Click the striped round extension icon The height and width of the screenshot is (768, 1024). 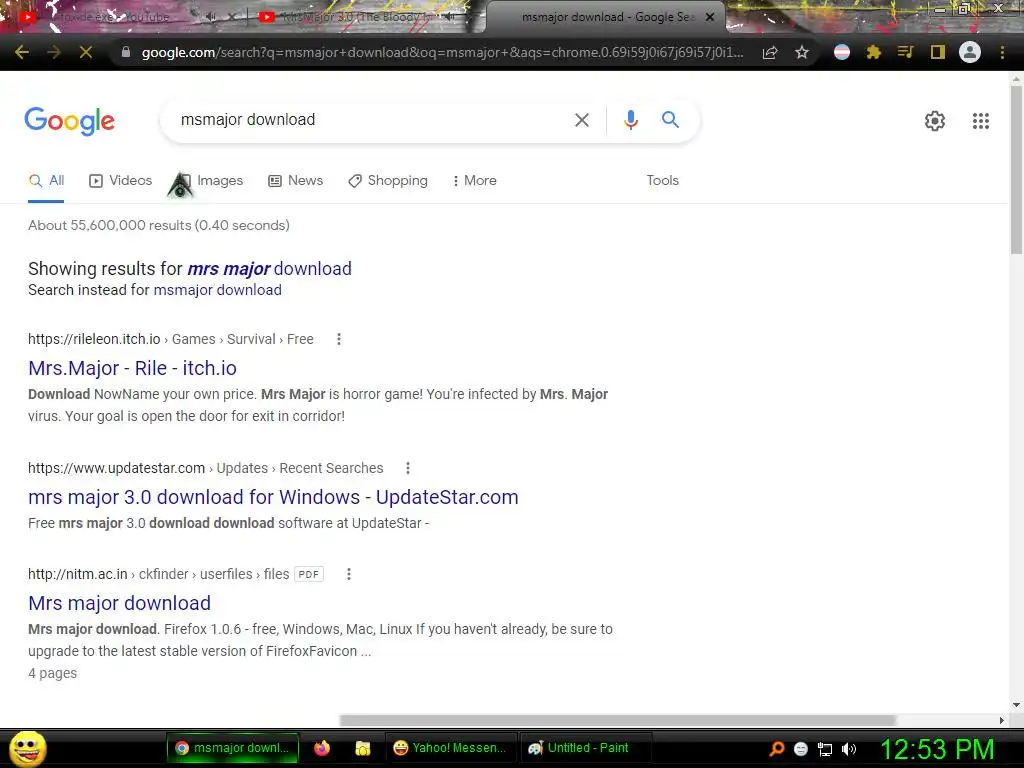842,52
